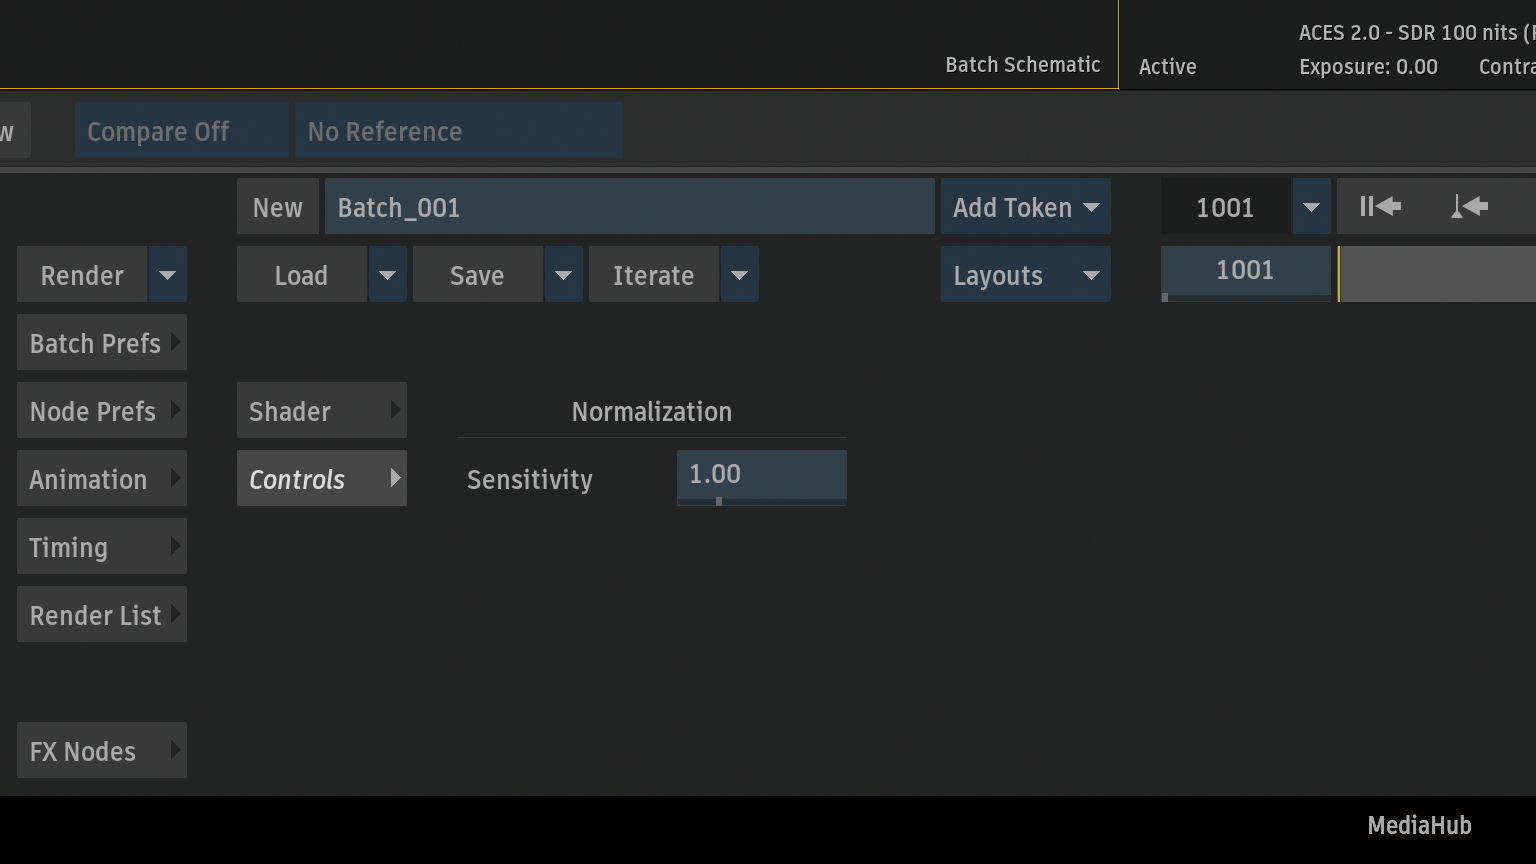Image resolution: width=1536 pixels, height=864 pixels.
Task: Select the Controls menu tab
Action: coord(321,479)
